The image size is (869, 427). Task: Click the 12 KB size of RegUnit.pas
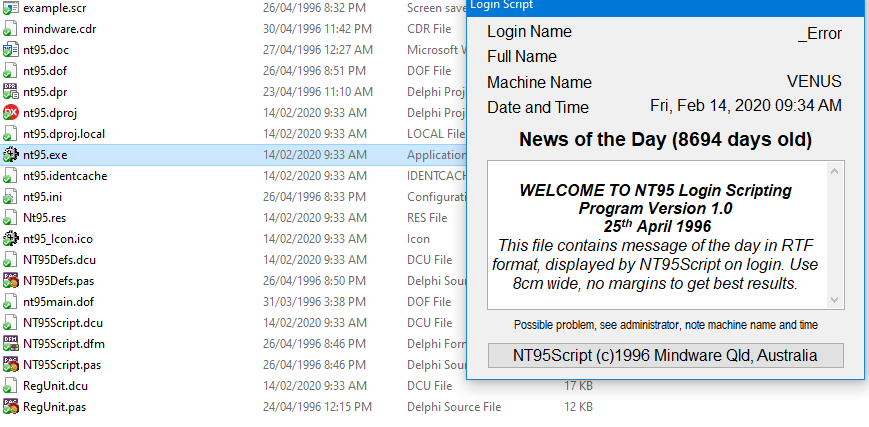579,407
